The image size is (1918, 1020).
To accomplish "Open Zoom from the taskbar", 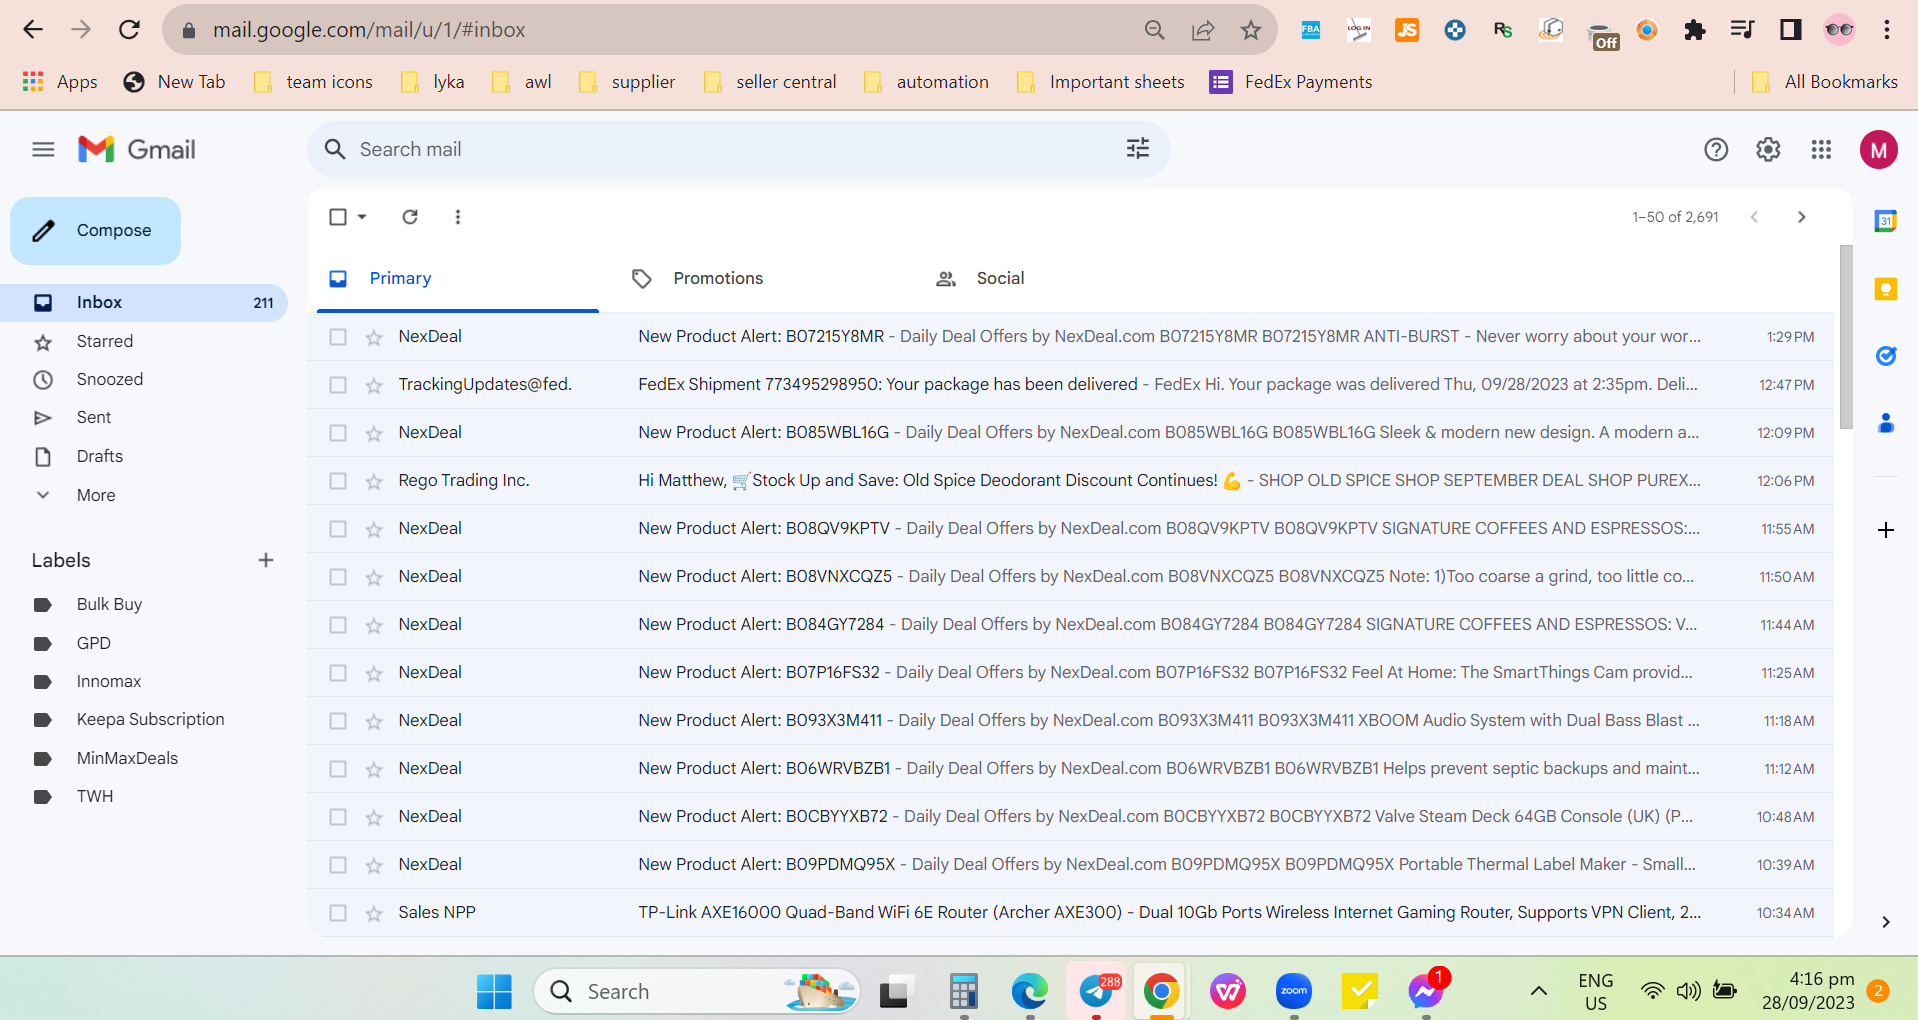I will click(x=1294, y=991).
